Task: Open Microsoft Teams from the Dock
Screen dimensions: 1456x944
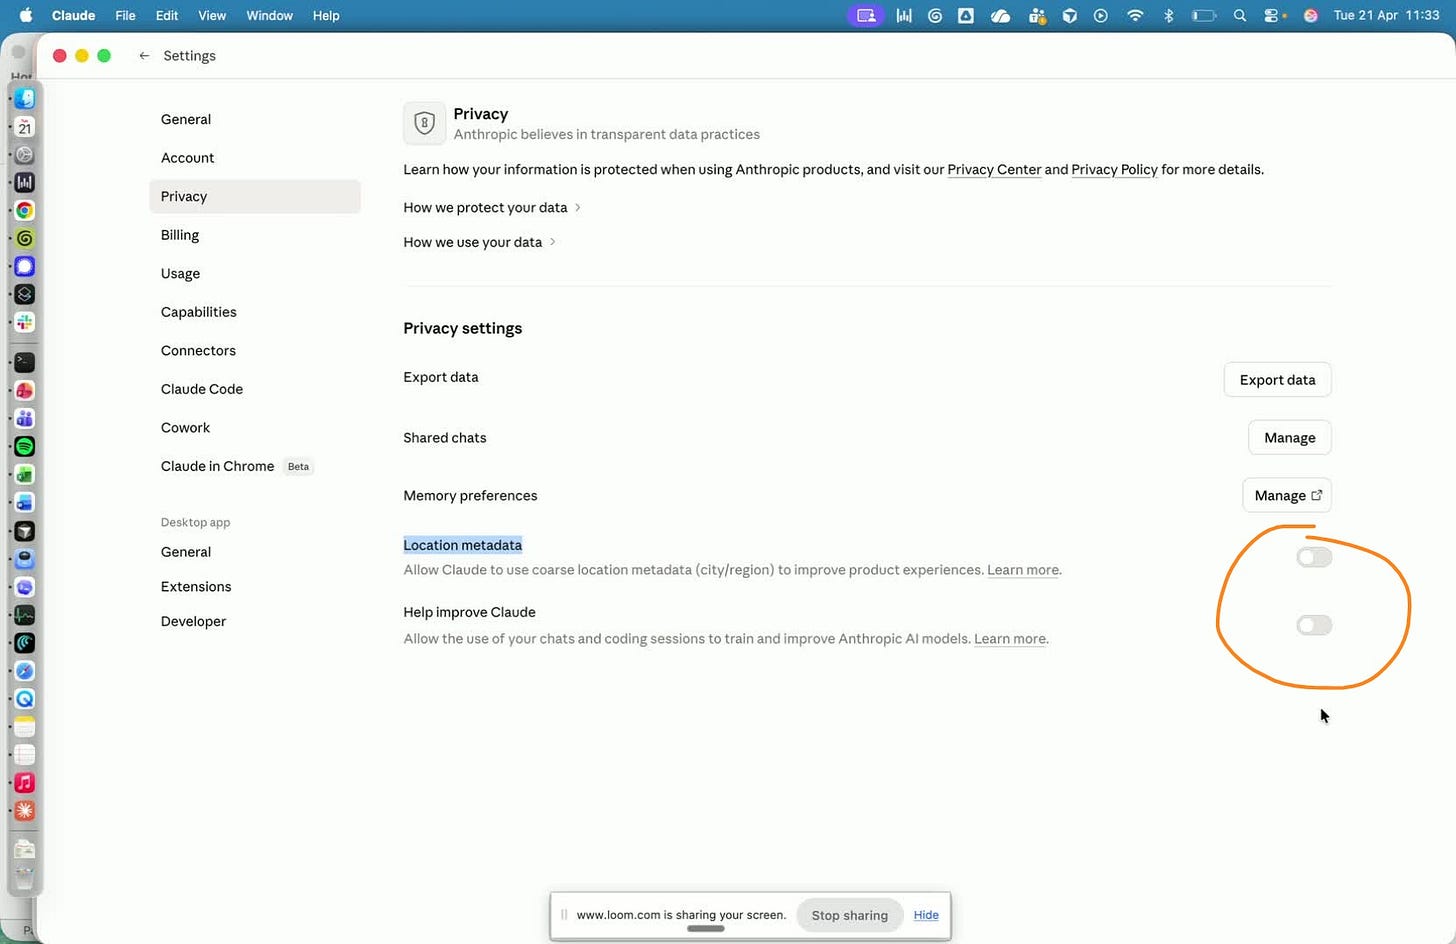Action: [x=25, y=418]
